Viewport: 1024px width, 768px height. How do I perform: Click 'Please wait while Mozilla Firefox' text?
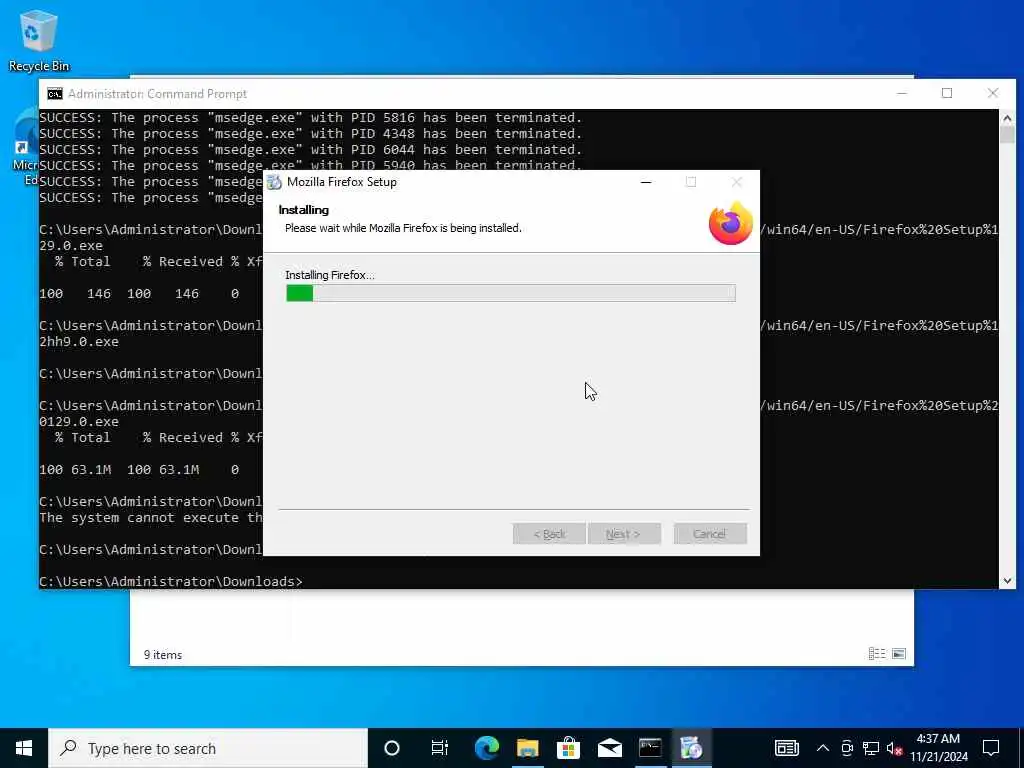coord(403,228)
